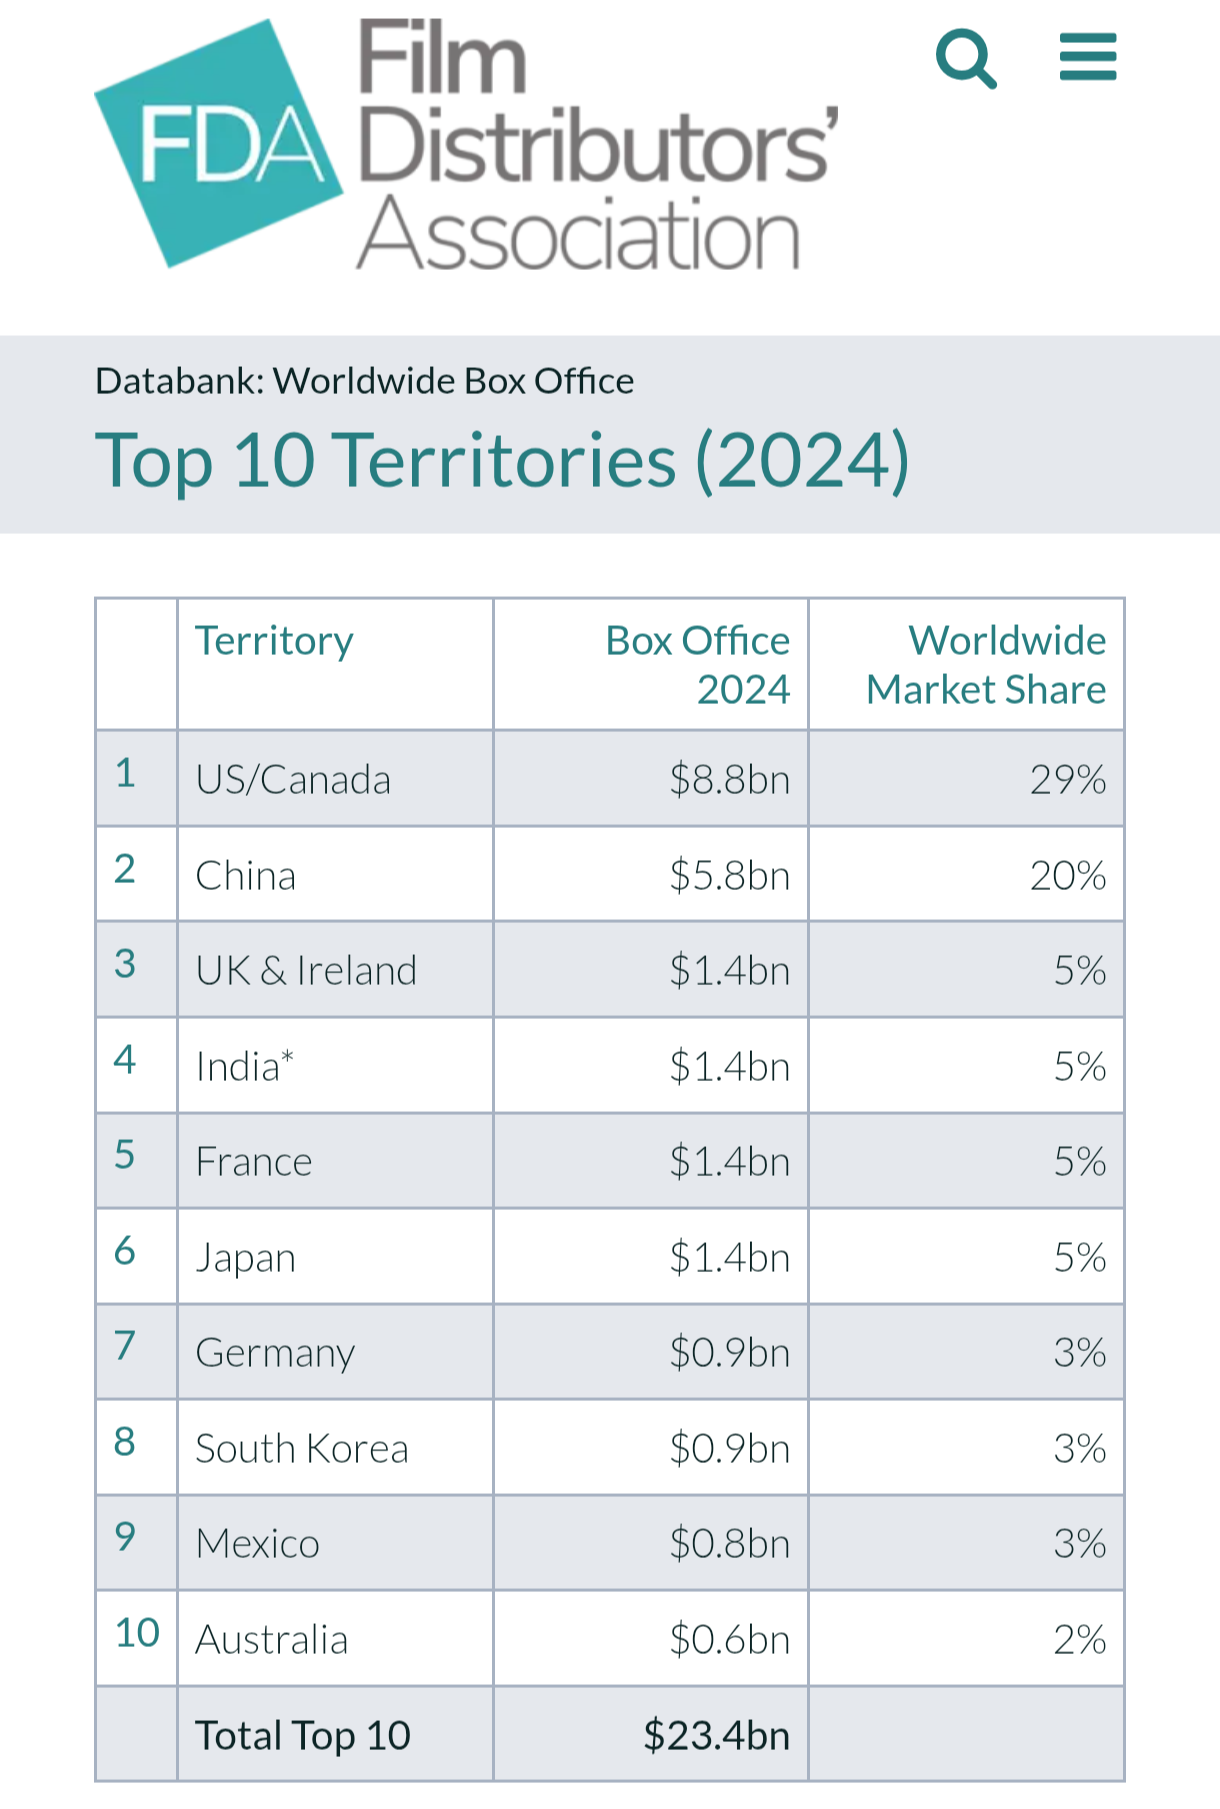Click the UK & Ireland territory cell
Viewport: 1220px width, 1809px height.
click(306, 971)
